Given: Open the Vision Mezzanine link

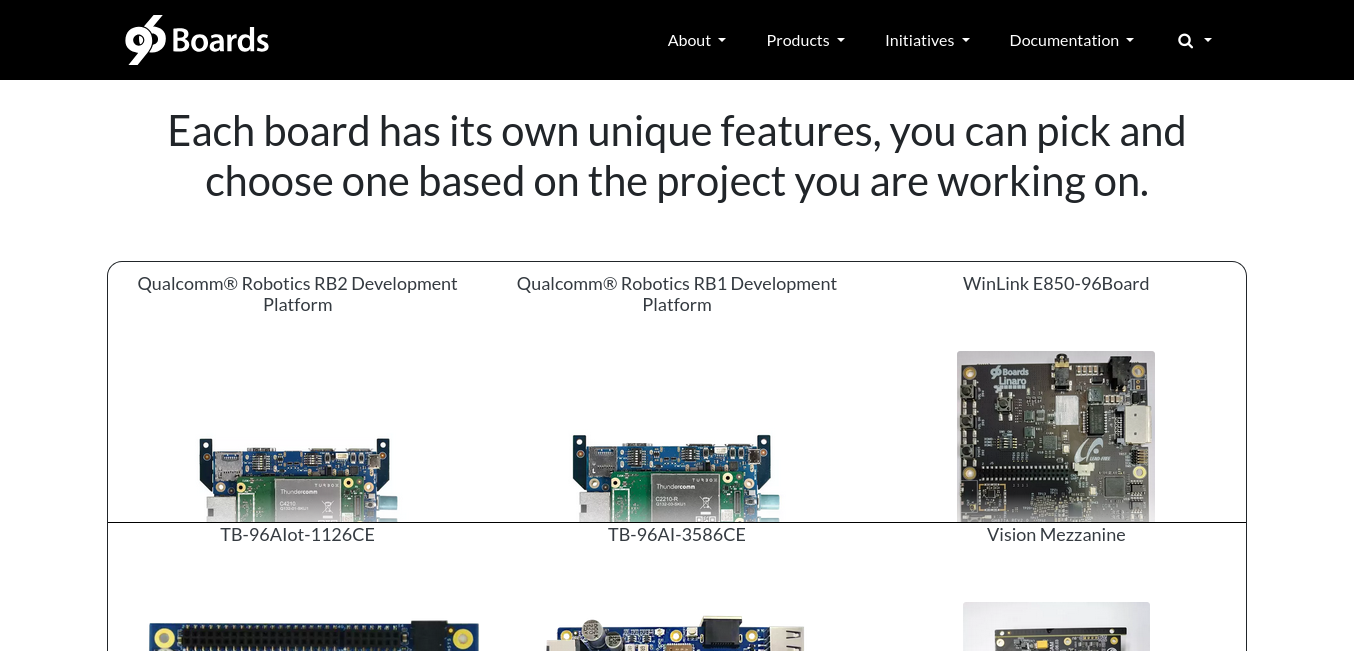Looking at the screenshot, I should [1056, 535].
